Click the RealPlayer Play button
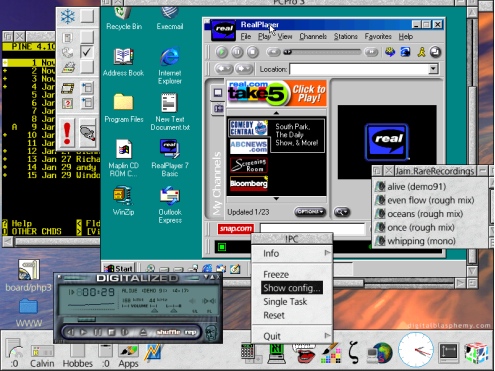This screenshot has width=495, height=371. click(x=221, y=52)
